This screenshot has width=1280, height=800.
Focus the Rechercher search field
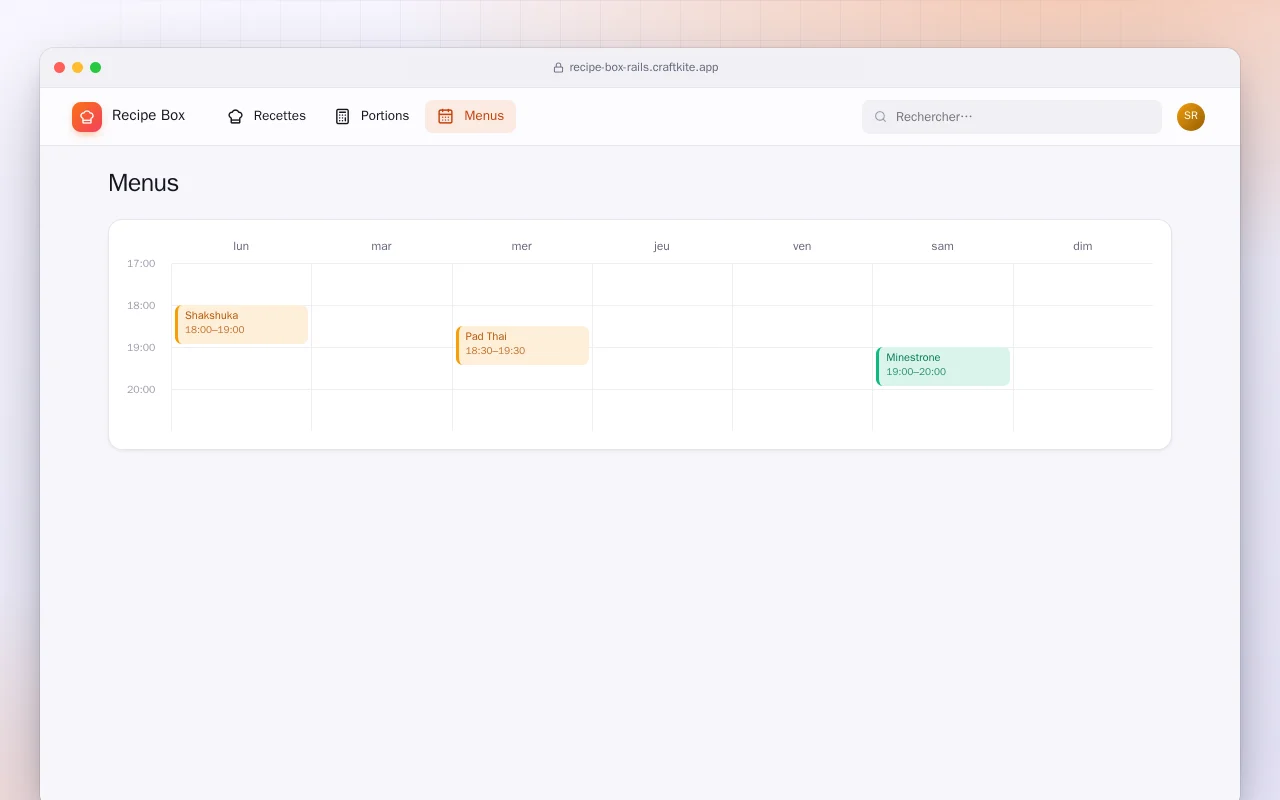[1012, 117]
